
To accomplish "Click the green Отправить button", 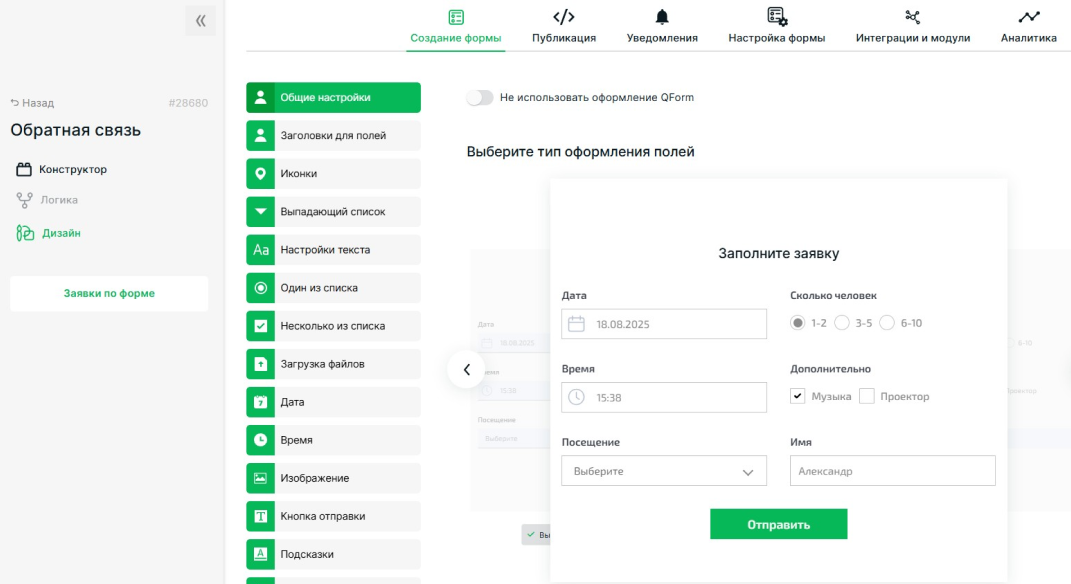I will (x=778, y=524).
